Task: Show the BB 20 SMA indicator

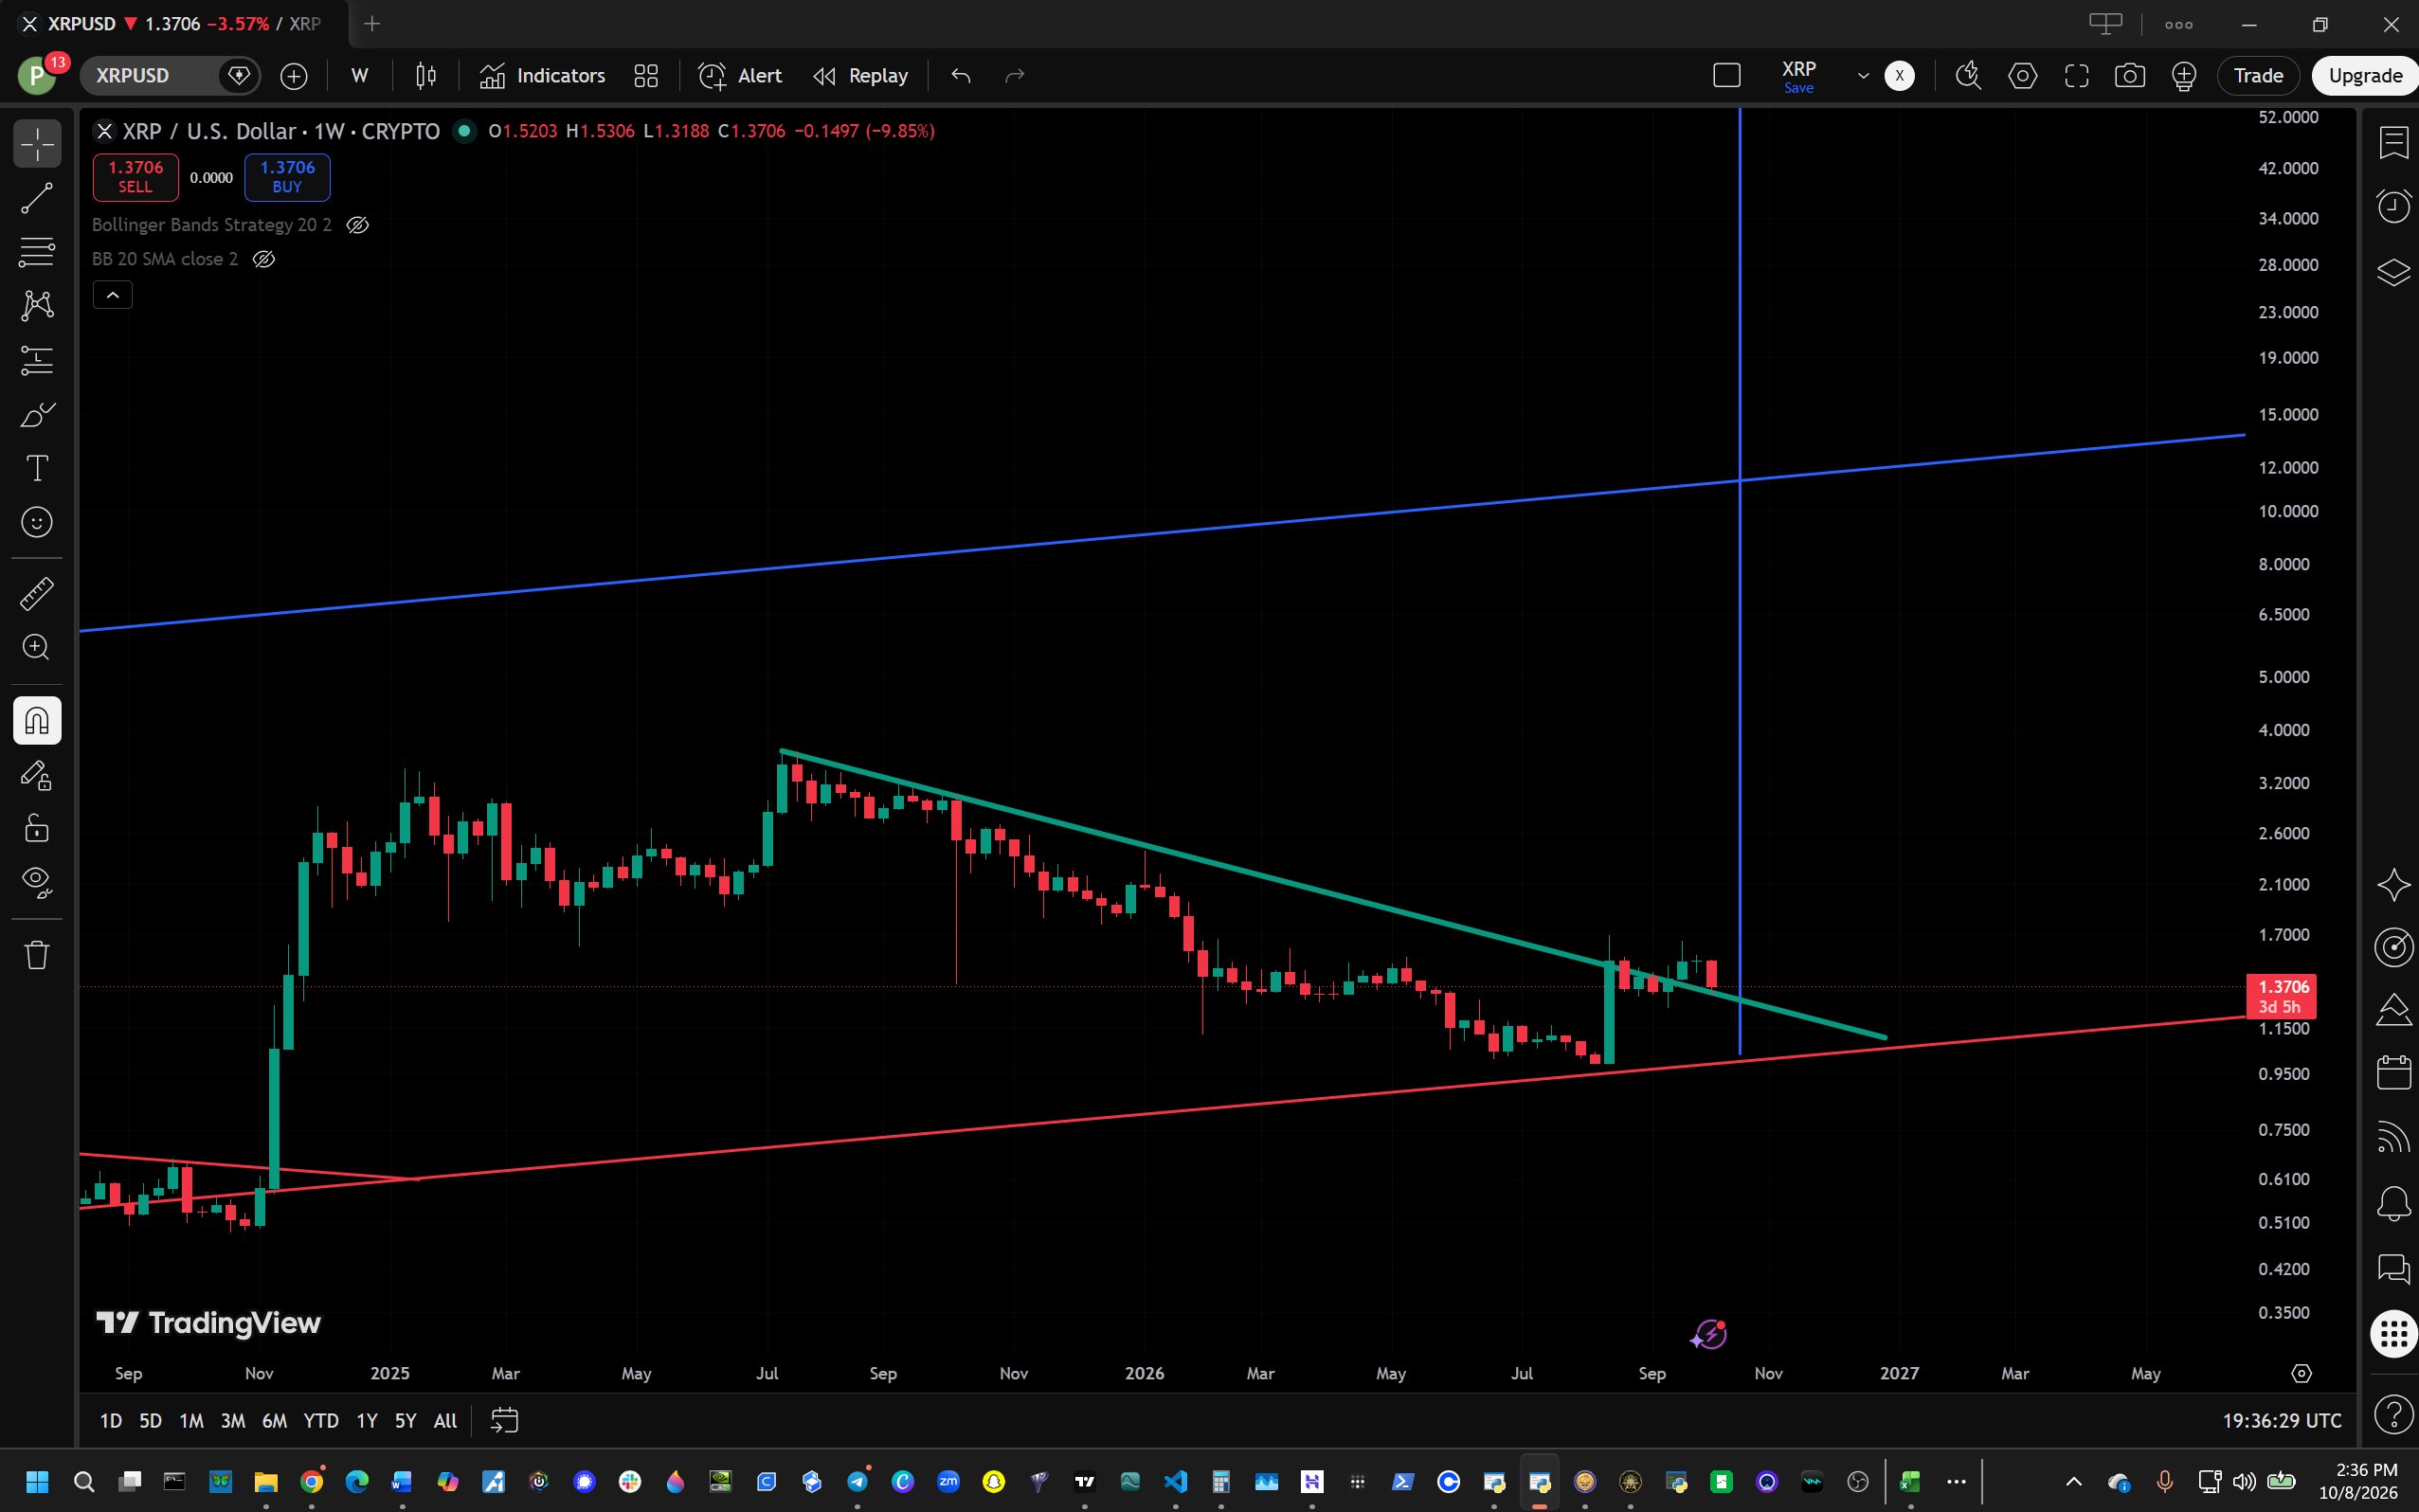Action: pyautogui.click(x=263, y=259)
